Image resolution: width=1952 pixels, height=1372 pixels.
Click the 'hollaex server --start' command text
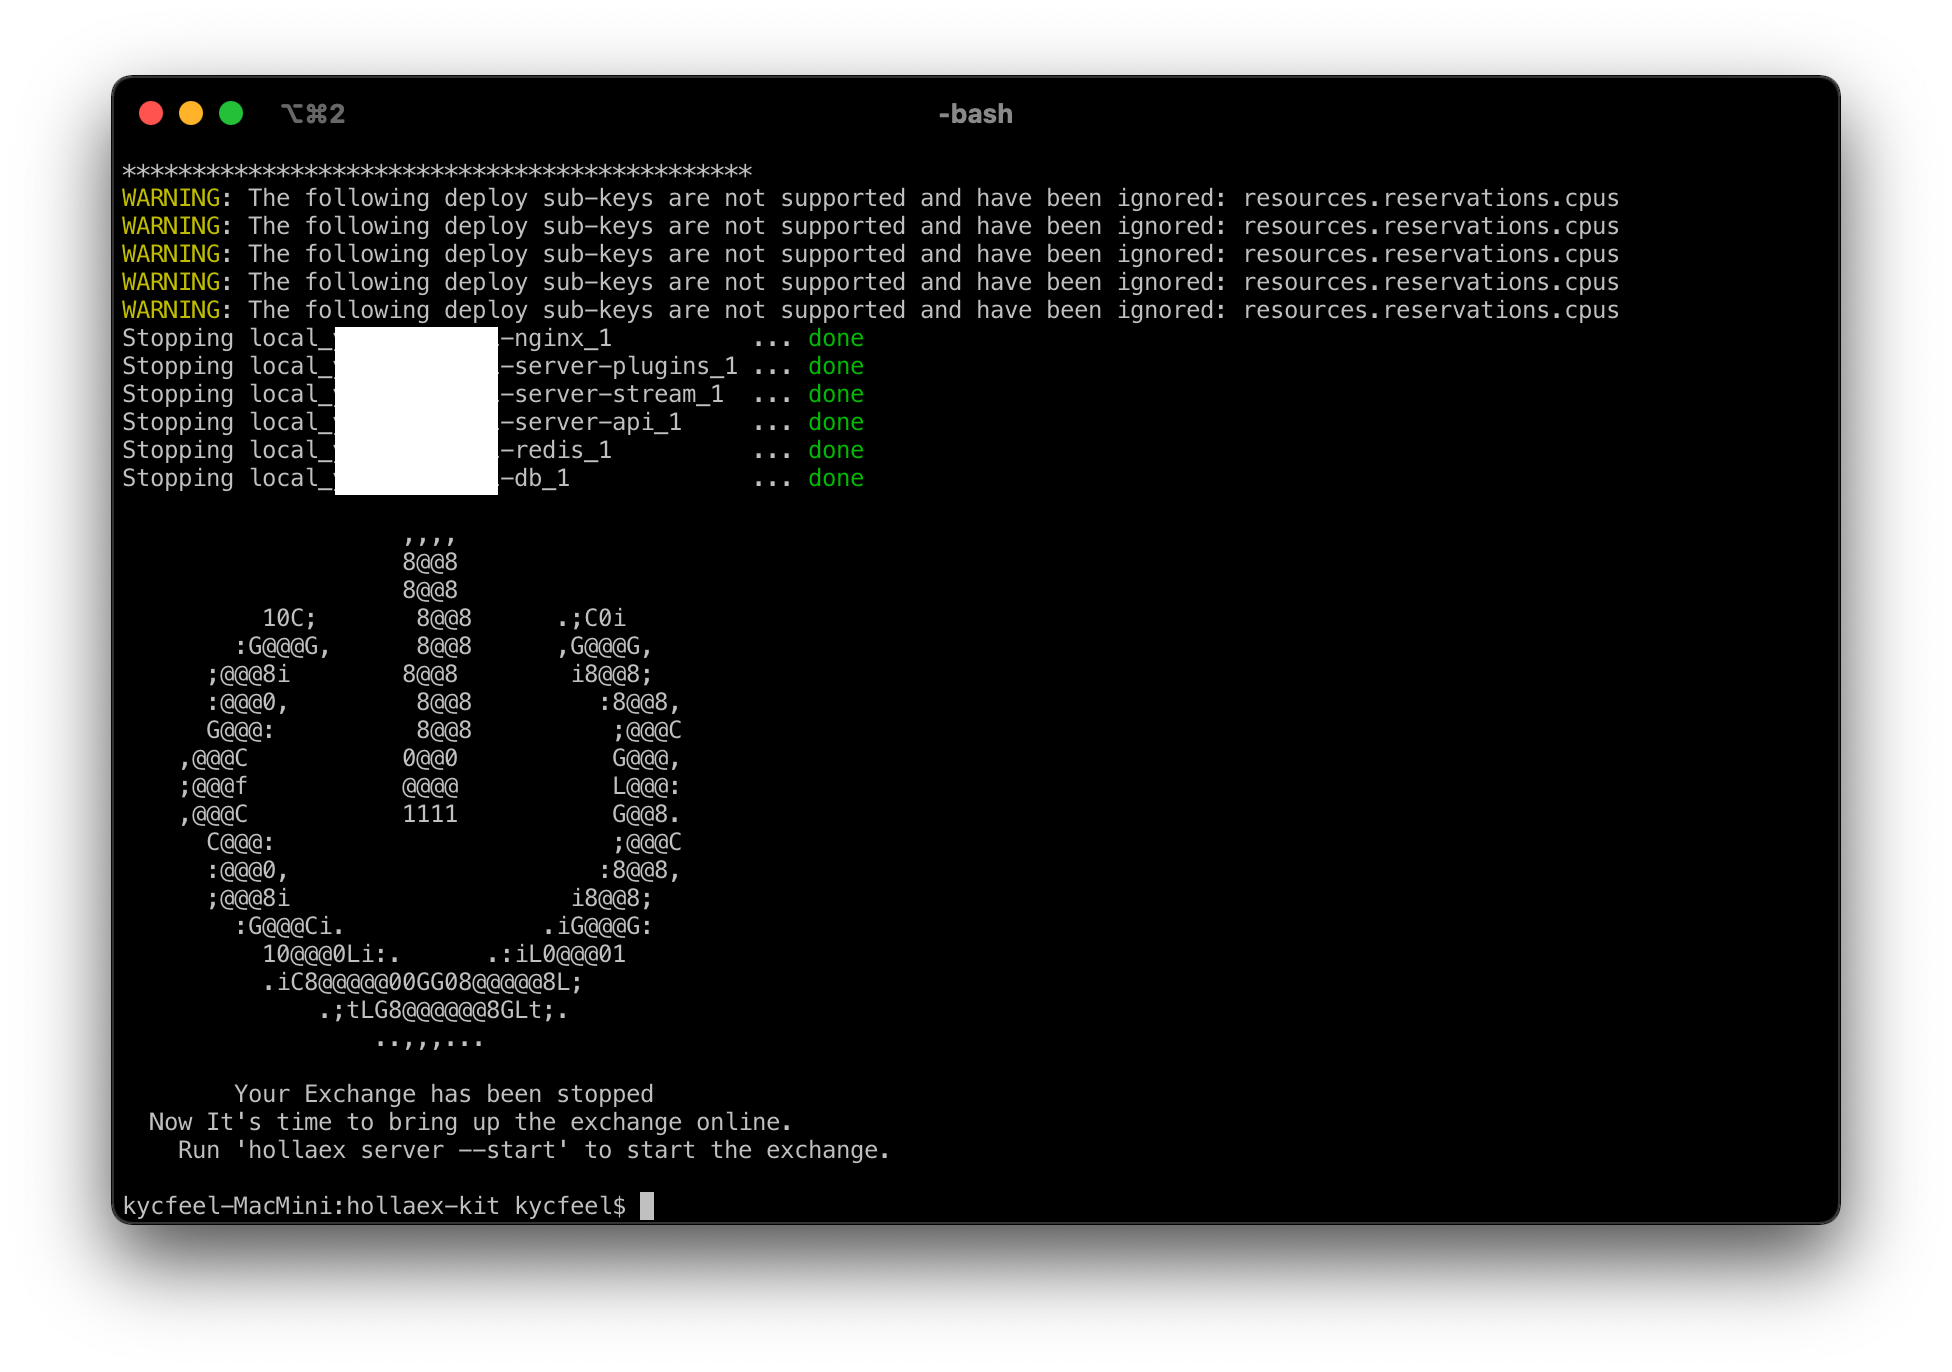click(x=402, y=1150)
